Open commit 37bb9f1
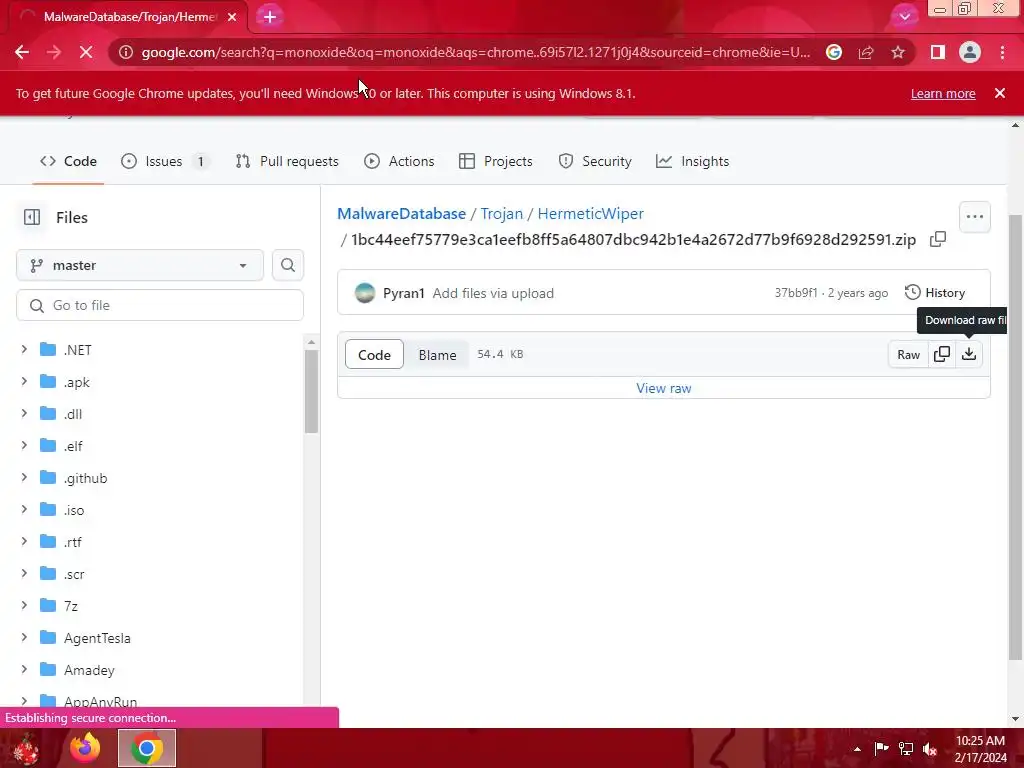This screenshot has width=1024, height=768. [x=795, y=293]
